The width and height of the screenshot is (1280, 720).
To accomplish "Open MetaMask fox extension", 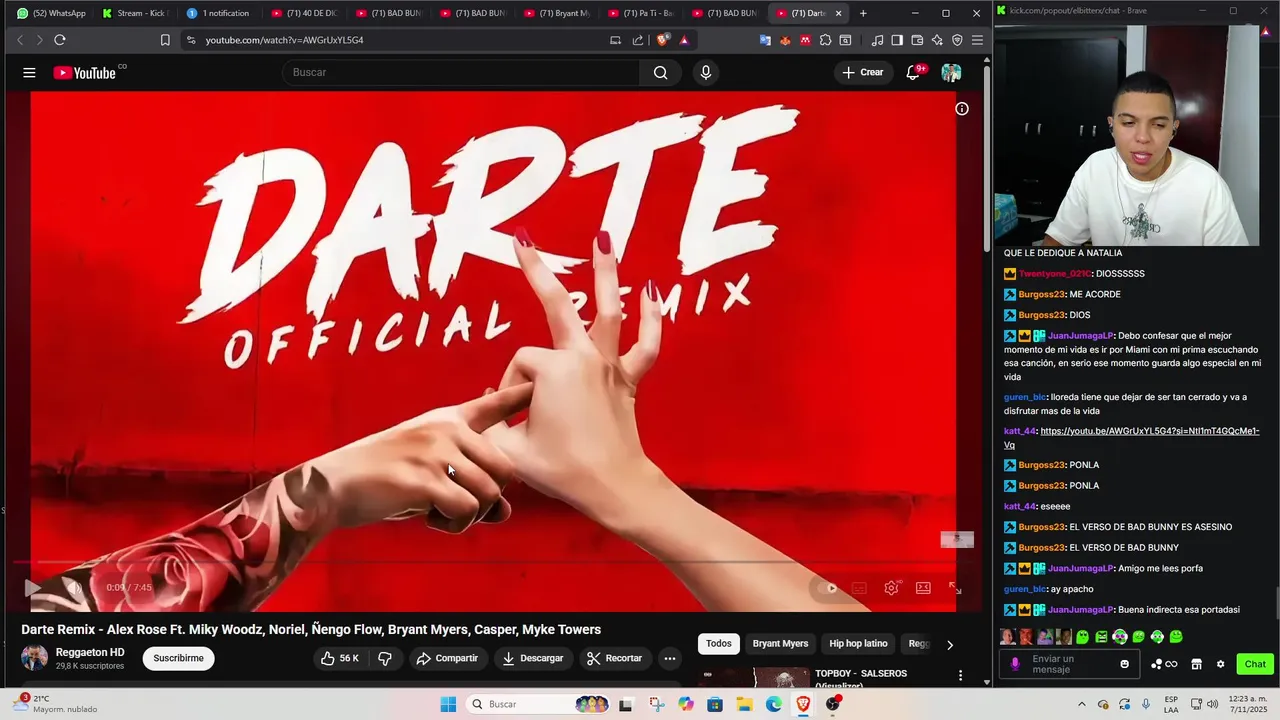I will pos(785,40).
